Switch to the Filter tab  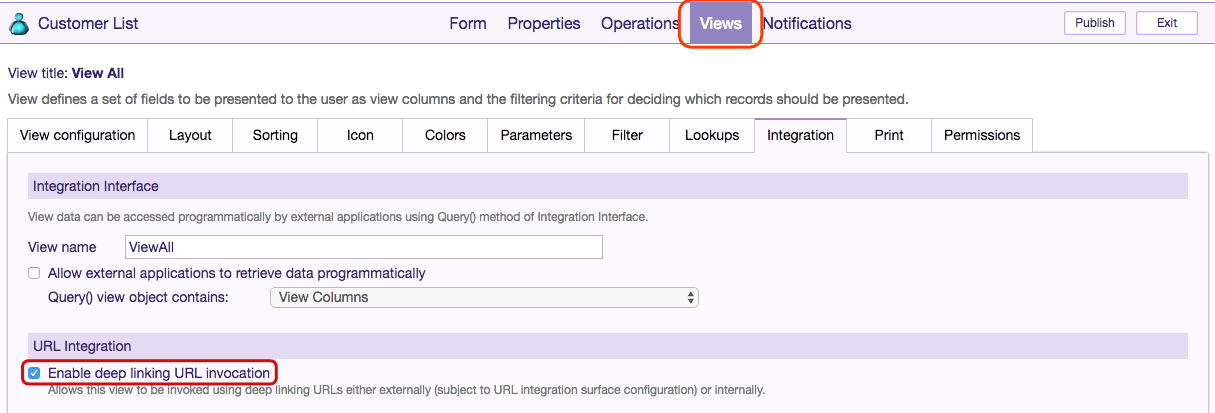[x=627, y=135]
